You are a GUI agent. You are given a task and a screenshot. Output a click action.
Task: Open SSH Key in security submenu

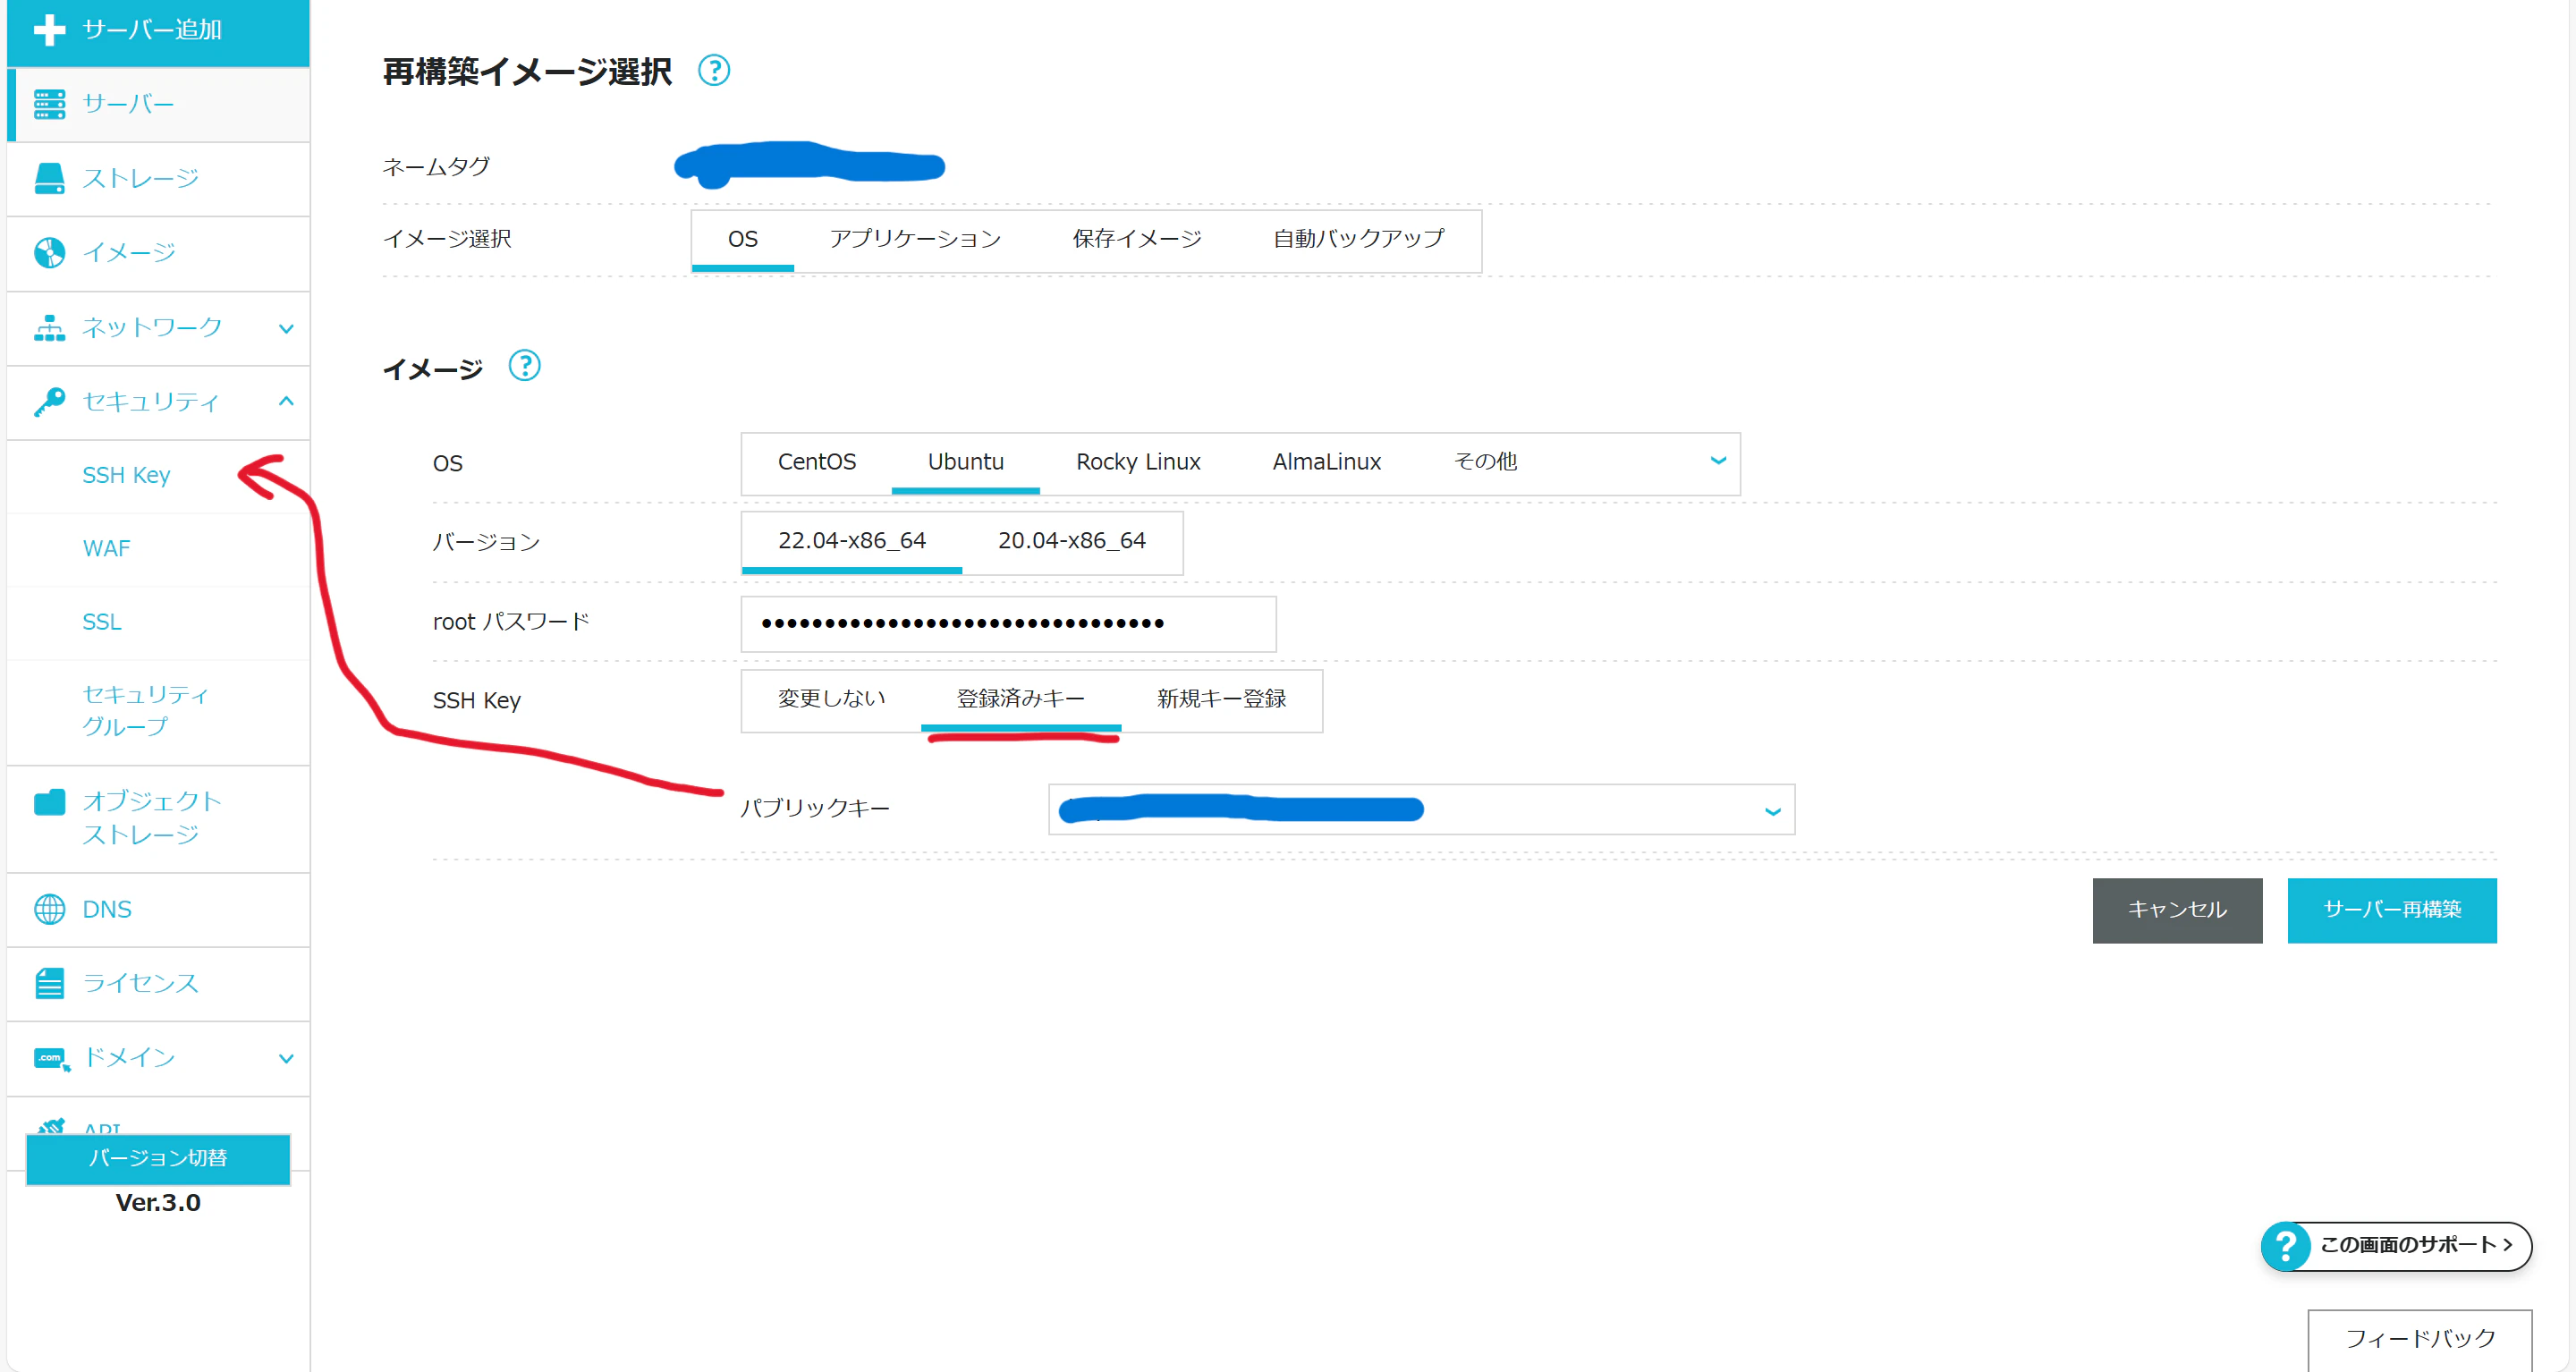[x=126, y=475]
